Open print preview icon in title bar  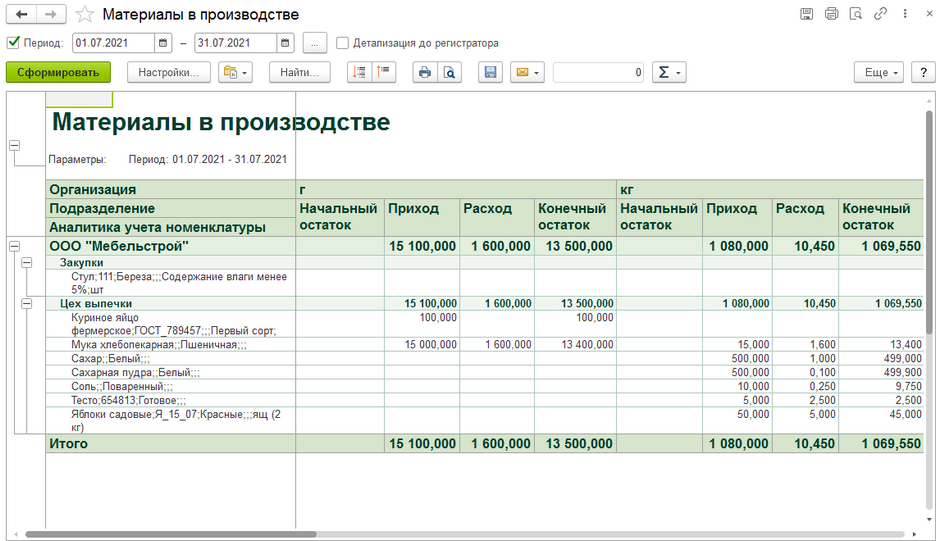pyautogui.click(x=856, y=14)
